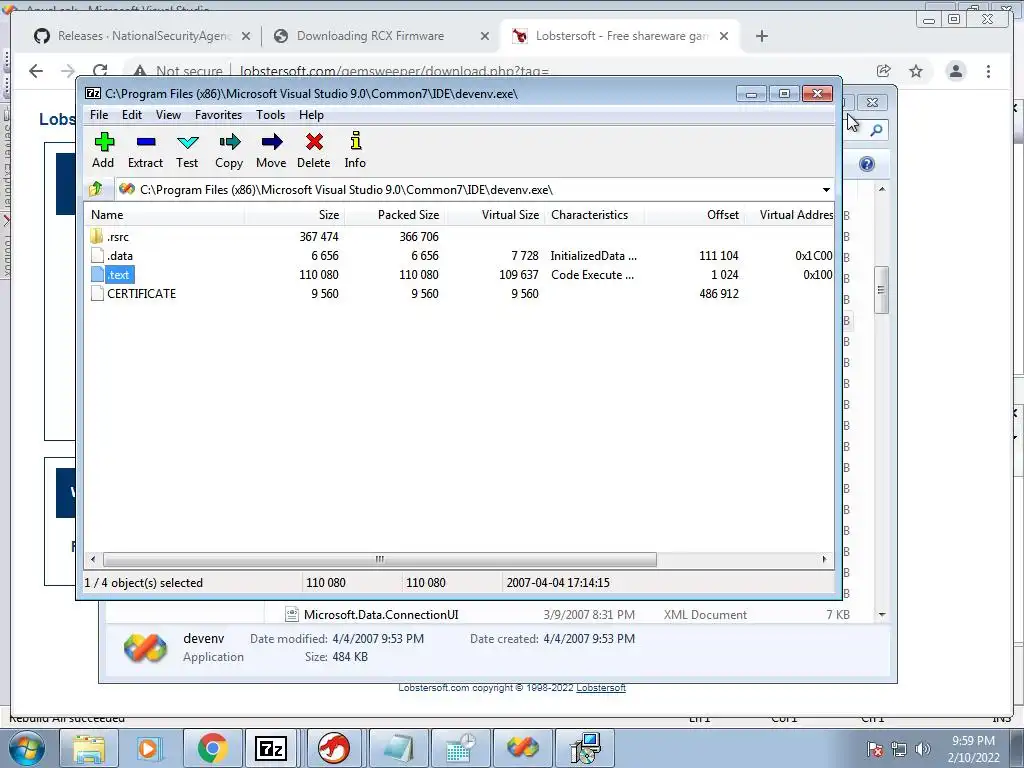Open the View menu
The height and width of the screenshot is (768, 1024).
pyautogui.click(x=168, y=115)
